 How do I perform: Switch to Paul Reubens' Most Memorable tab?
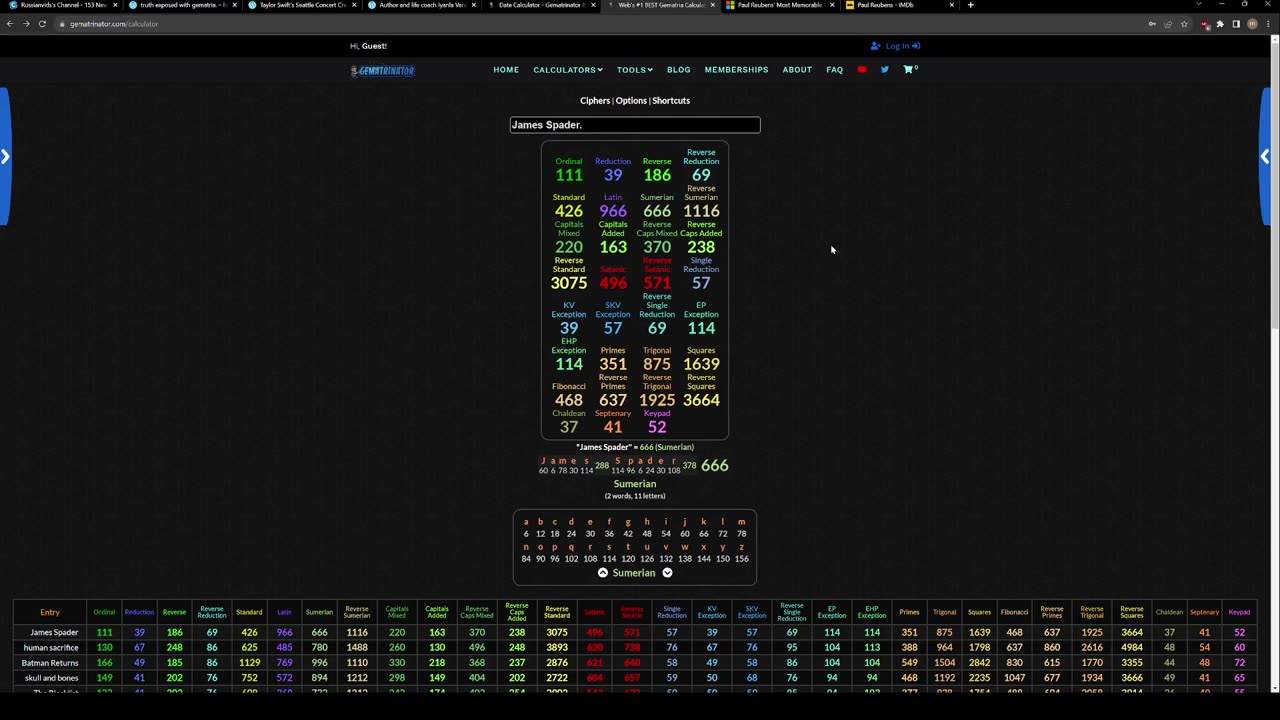[780, 5]
